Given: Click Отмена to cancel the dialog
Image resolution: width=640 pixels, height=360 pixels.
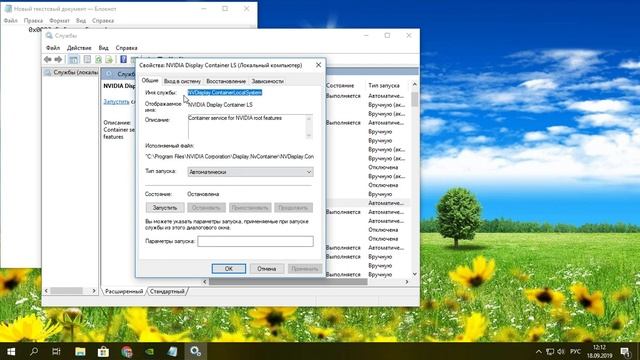Looking at the screenshot, I should (267, 269).
